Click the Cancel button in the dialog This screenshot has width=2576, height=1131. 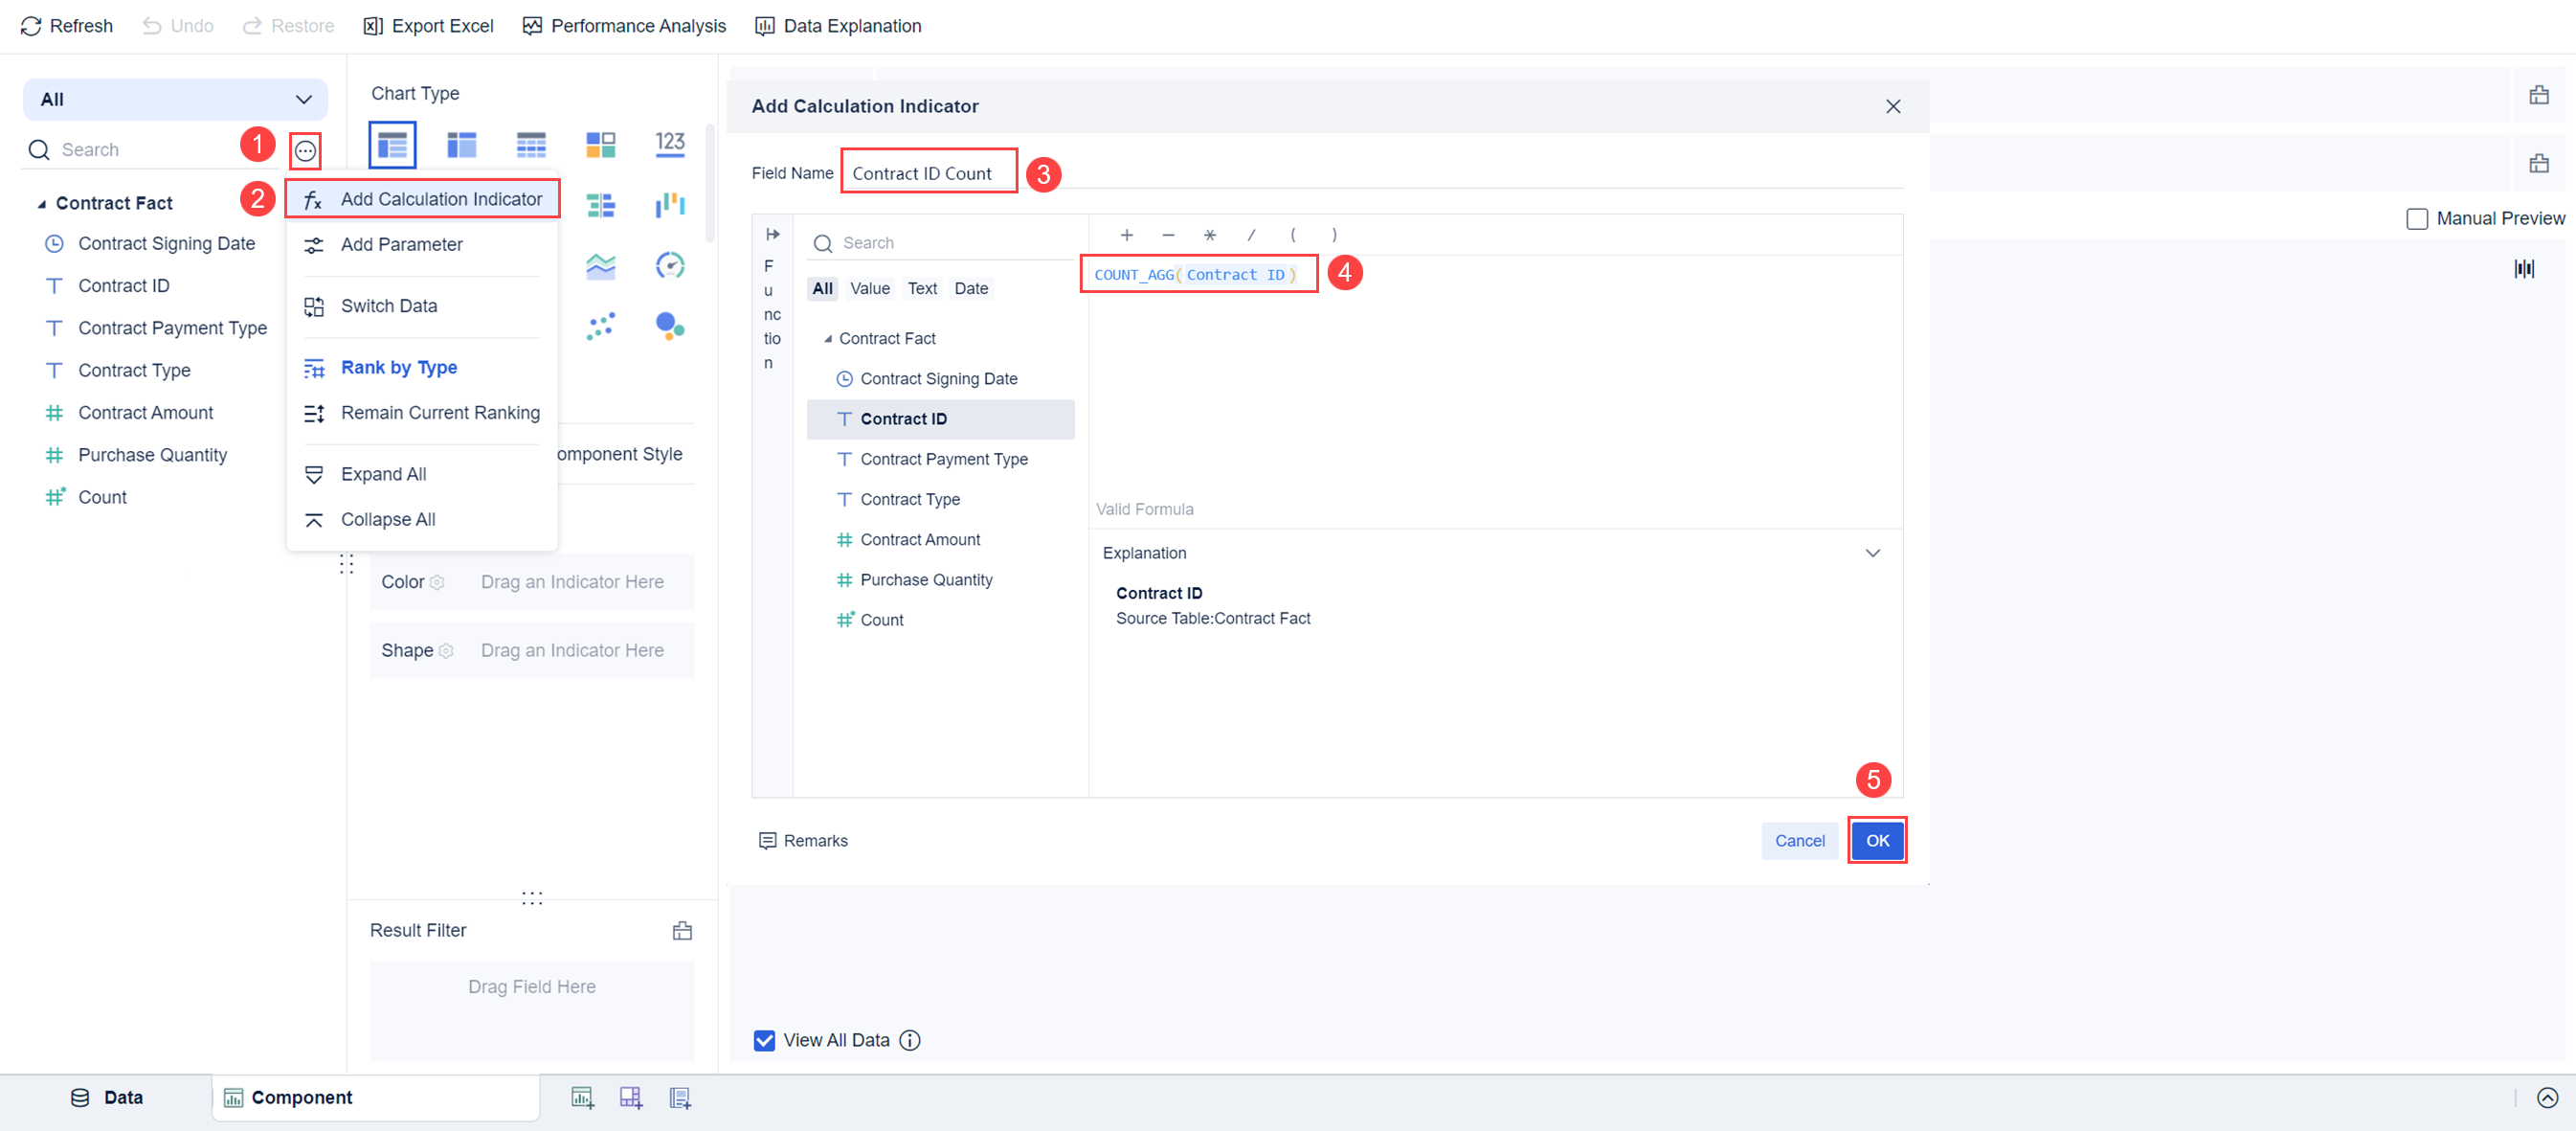[1800, 840]
